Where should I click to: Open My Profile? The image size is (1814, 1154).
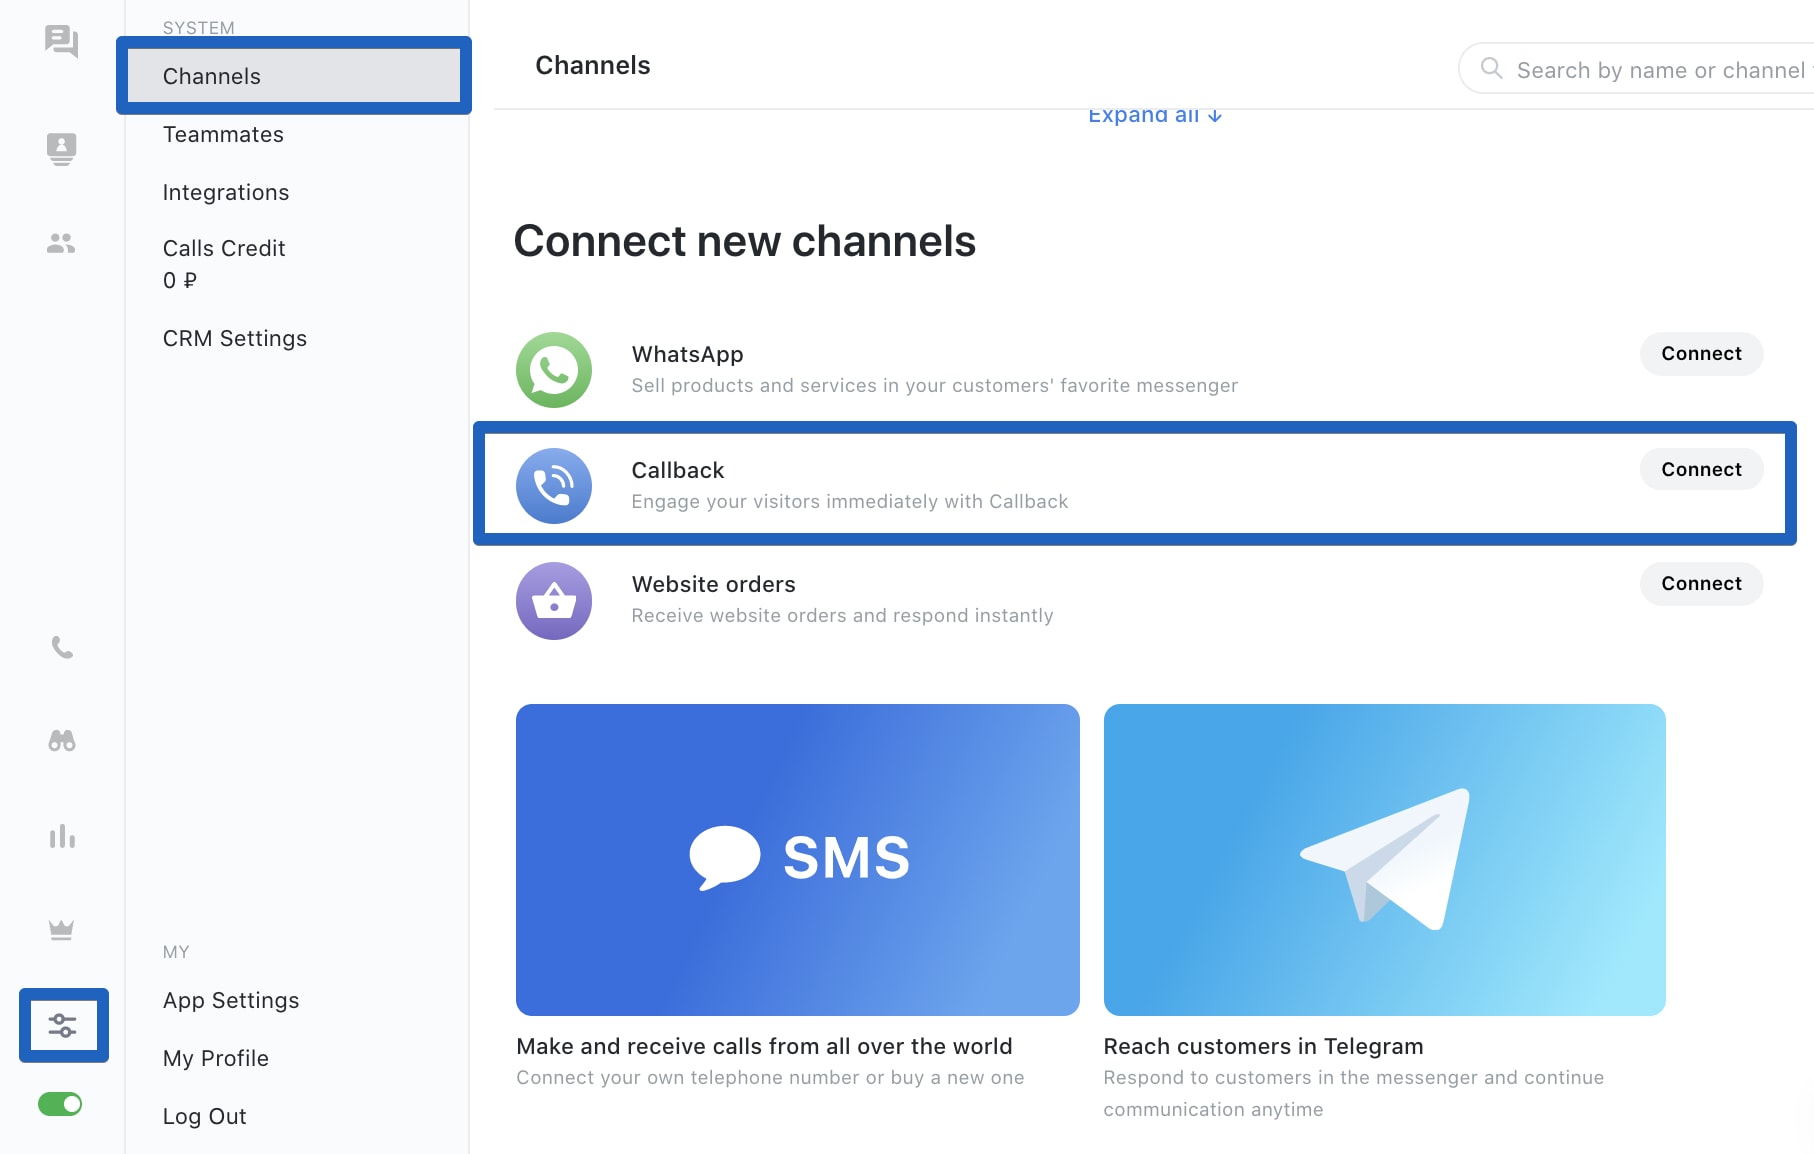point(215,1058)
